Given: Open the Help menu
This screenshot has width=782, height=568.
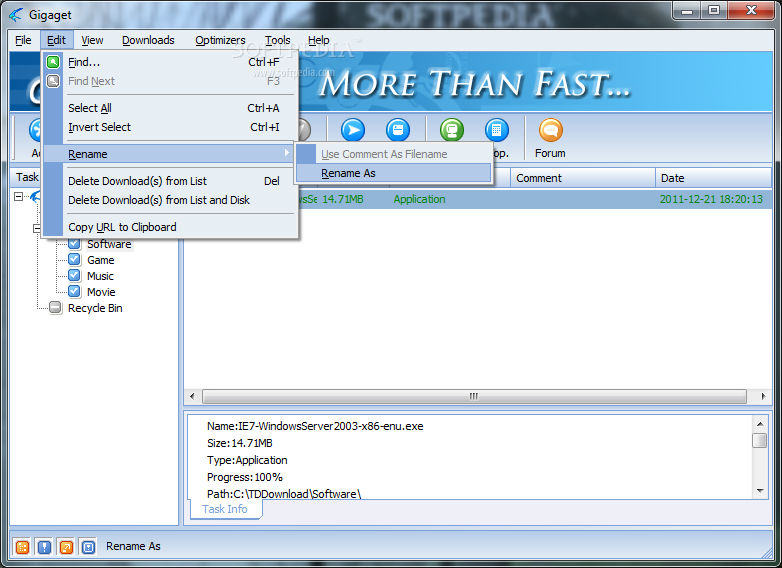Looking at the screenshot, I should [319, 40].
